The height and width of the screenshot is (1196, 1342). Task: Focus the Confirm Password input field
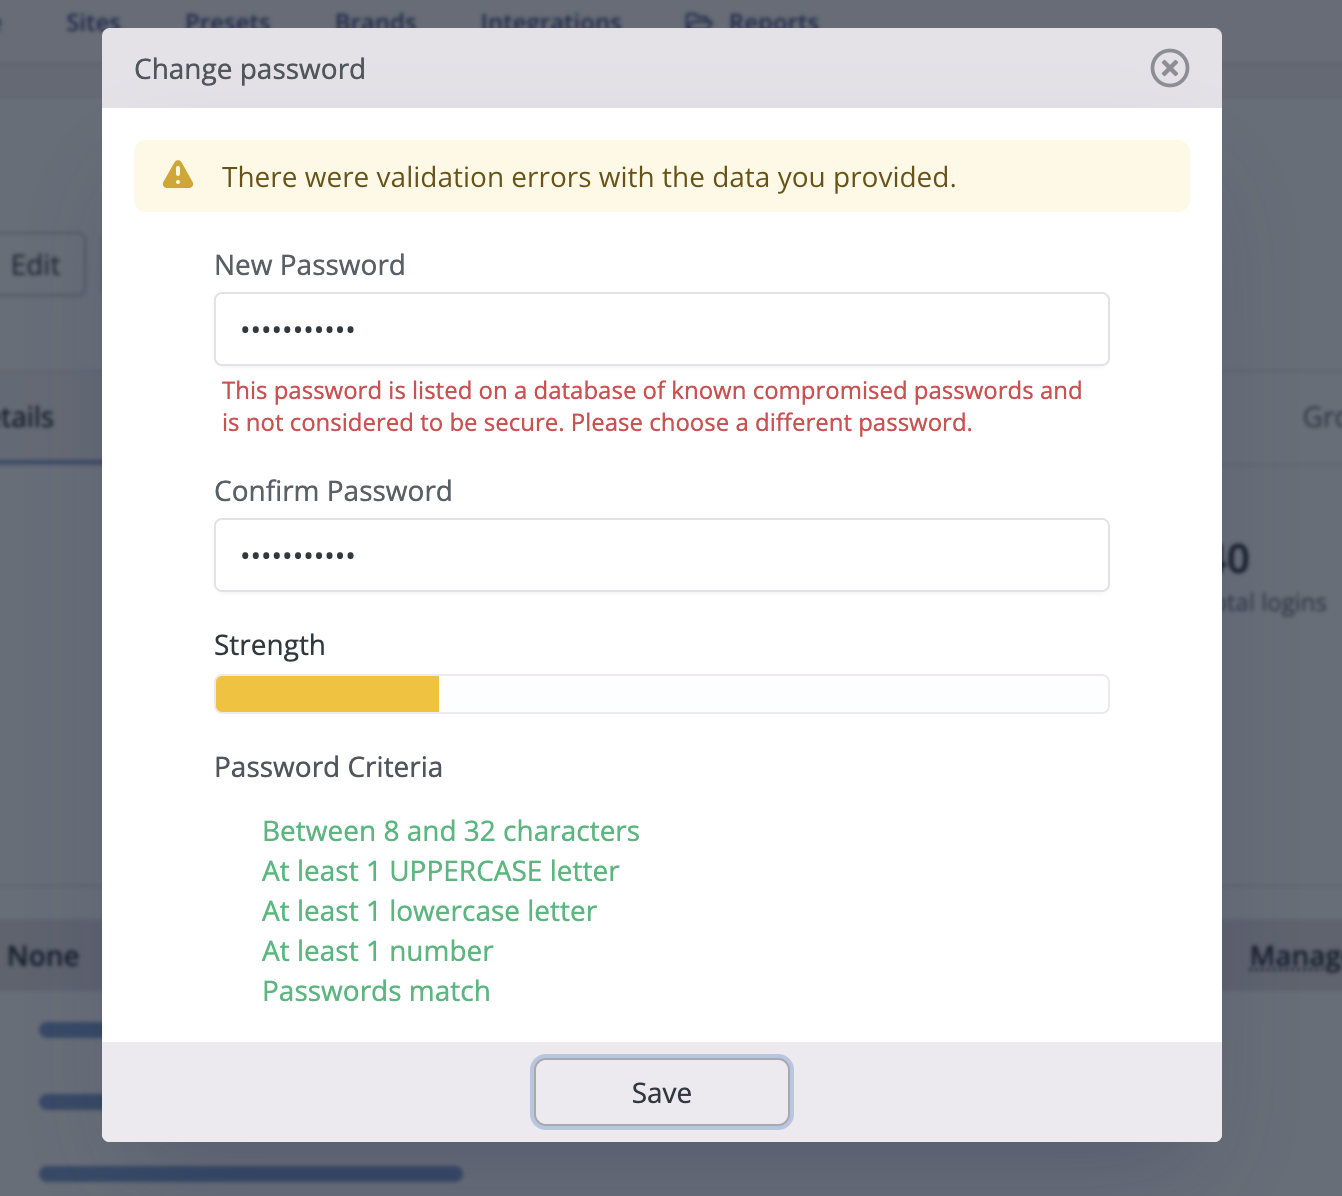(x=661, y=554)
